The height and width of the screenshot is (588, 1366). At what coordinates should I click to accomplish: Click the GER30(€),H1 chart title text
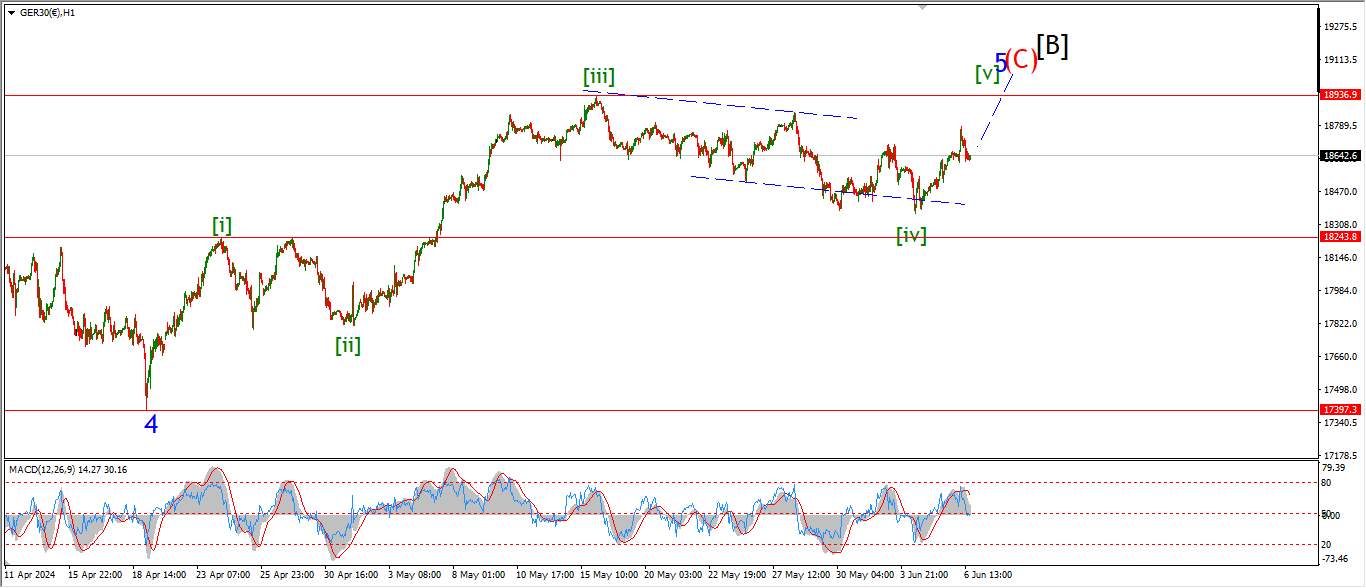pyautogui.click(x=48, y=13)
